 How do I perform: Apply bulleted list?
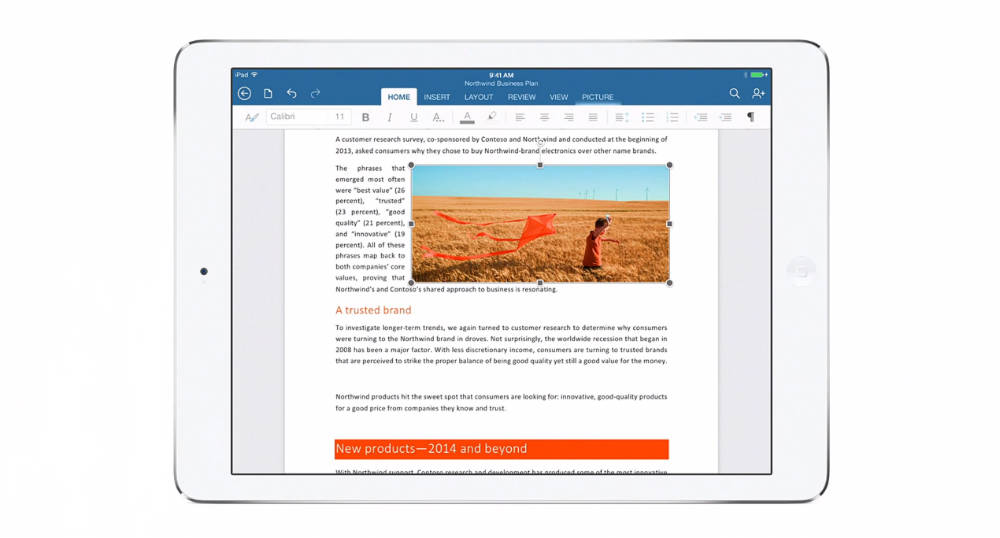[x=648, y=117]
